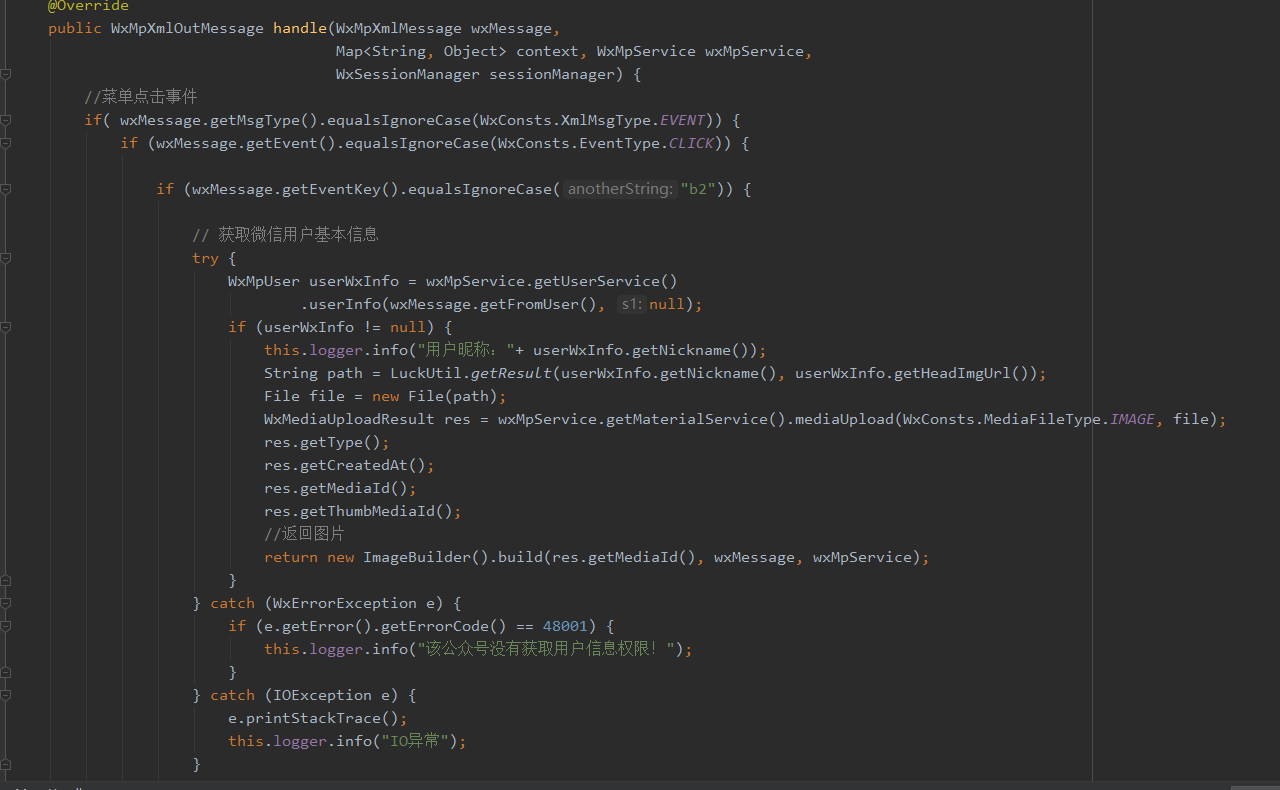Fold the handle method at sessionManager line
This screenshot has width=1280, height=790.
[6, 74]
